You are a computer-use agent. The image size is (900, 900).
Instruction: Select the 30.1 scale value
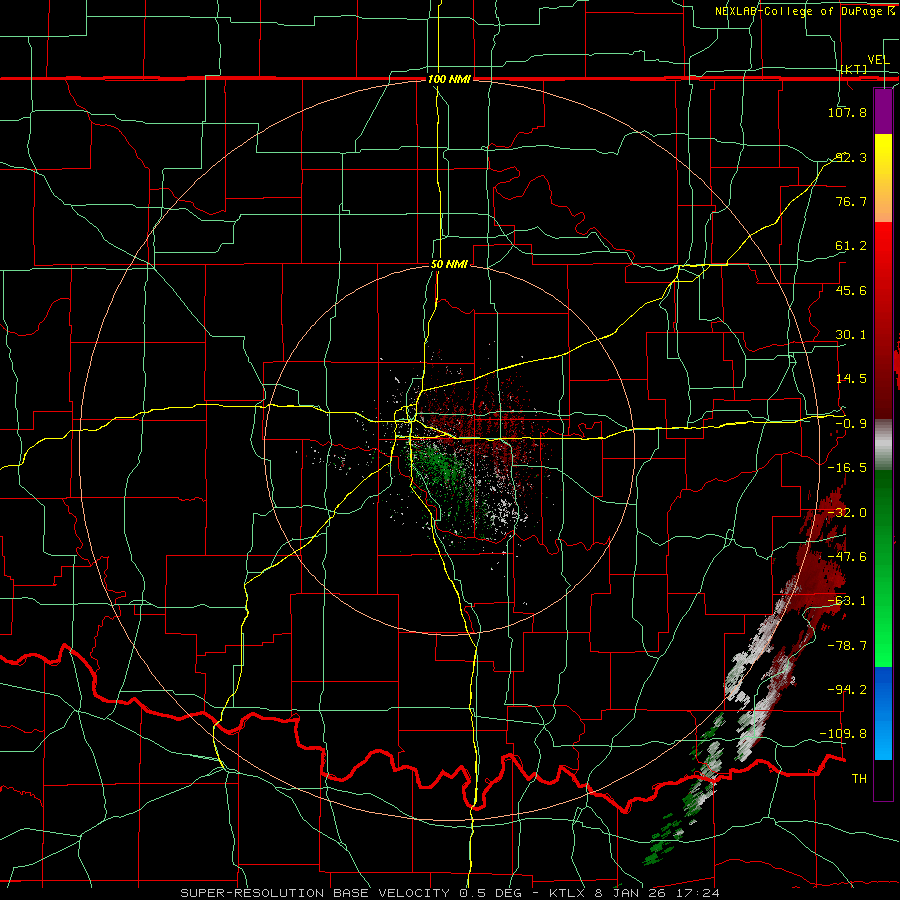pos(851,335)
